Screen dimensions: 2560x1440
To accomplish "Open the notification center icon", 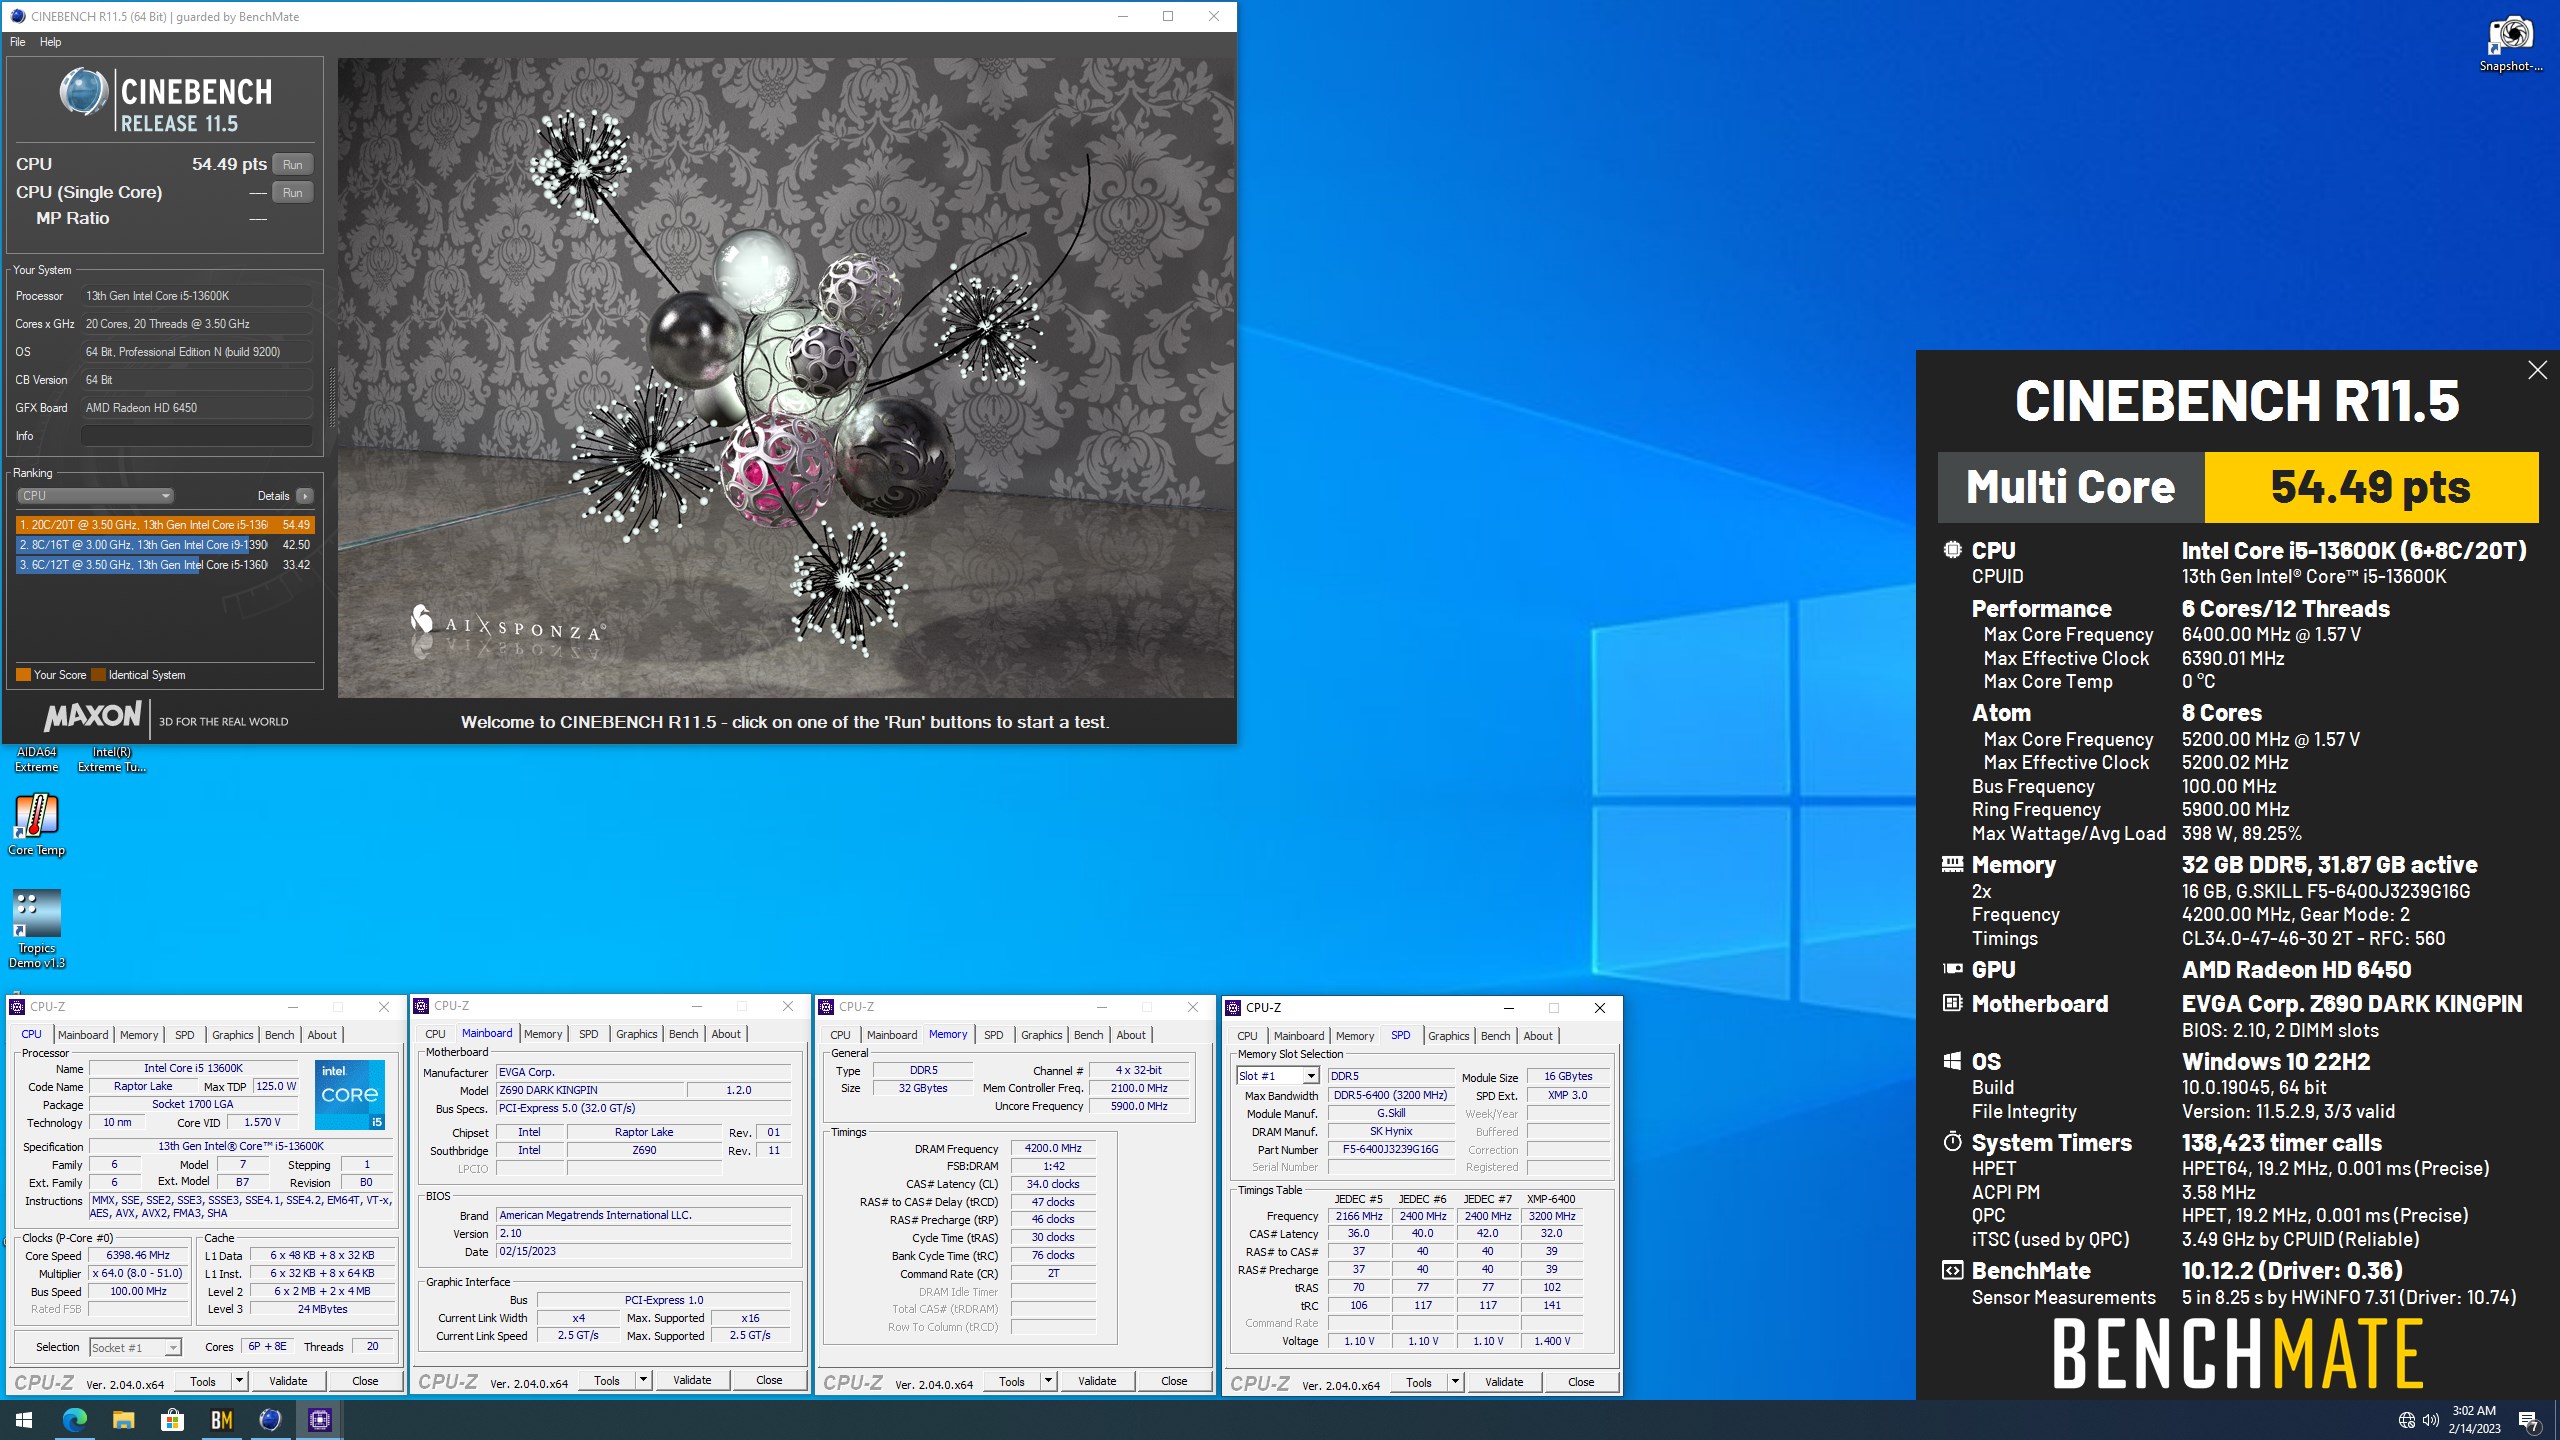I will click(2529, 1420).
